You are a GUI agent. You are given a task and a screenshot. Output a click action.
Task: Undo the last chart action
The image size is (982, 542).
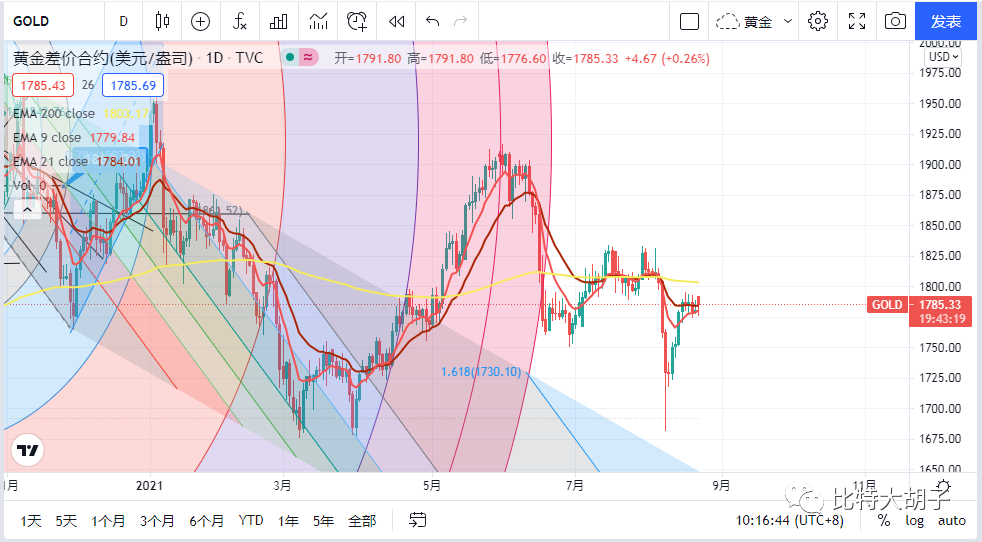pyautogui.click(x=432, y=21)
